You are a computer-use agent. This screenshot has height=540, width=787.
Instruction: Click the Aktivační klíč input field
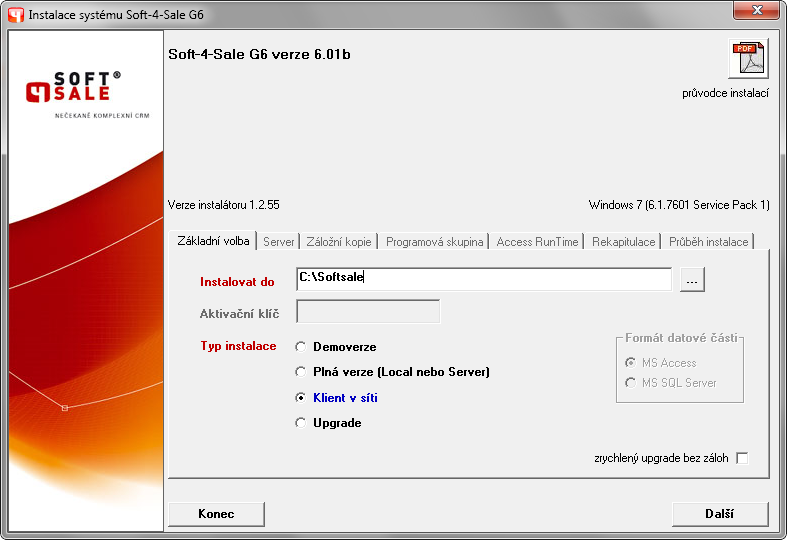368,311
